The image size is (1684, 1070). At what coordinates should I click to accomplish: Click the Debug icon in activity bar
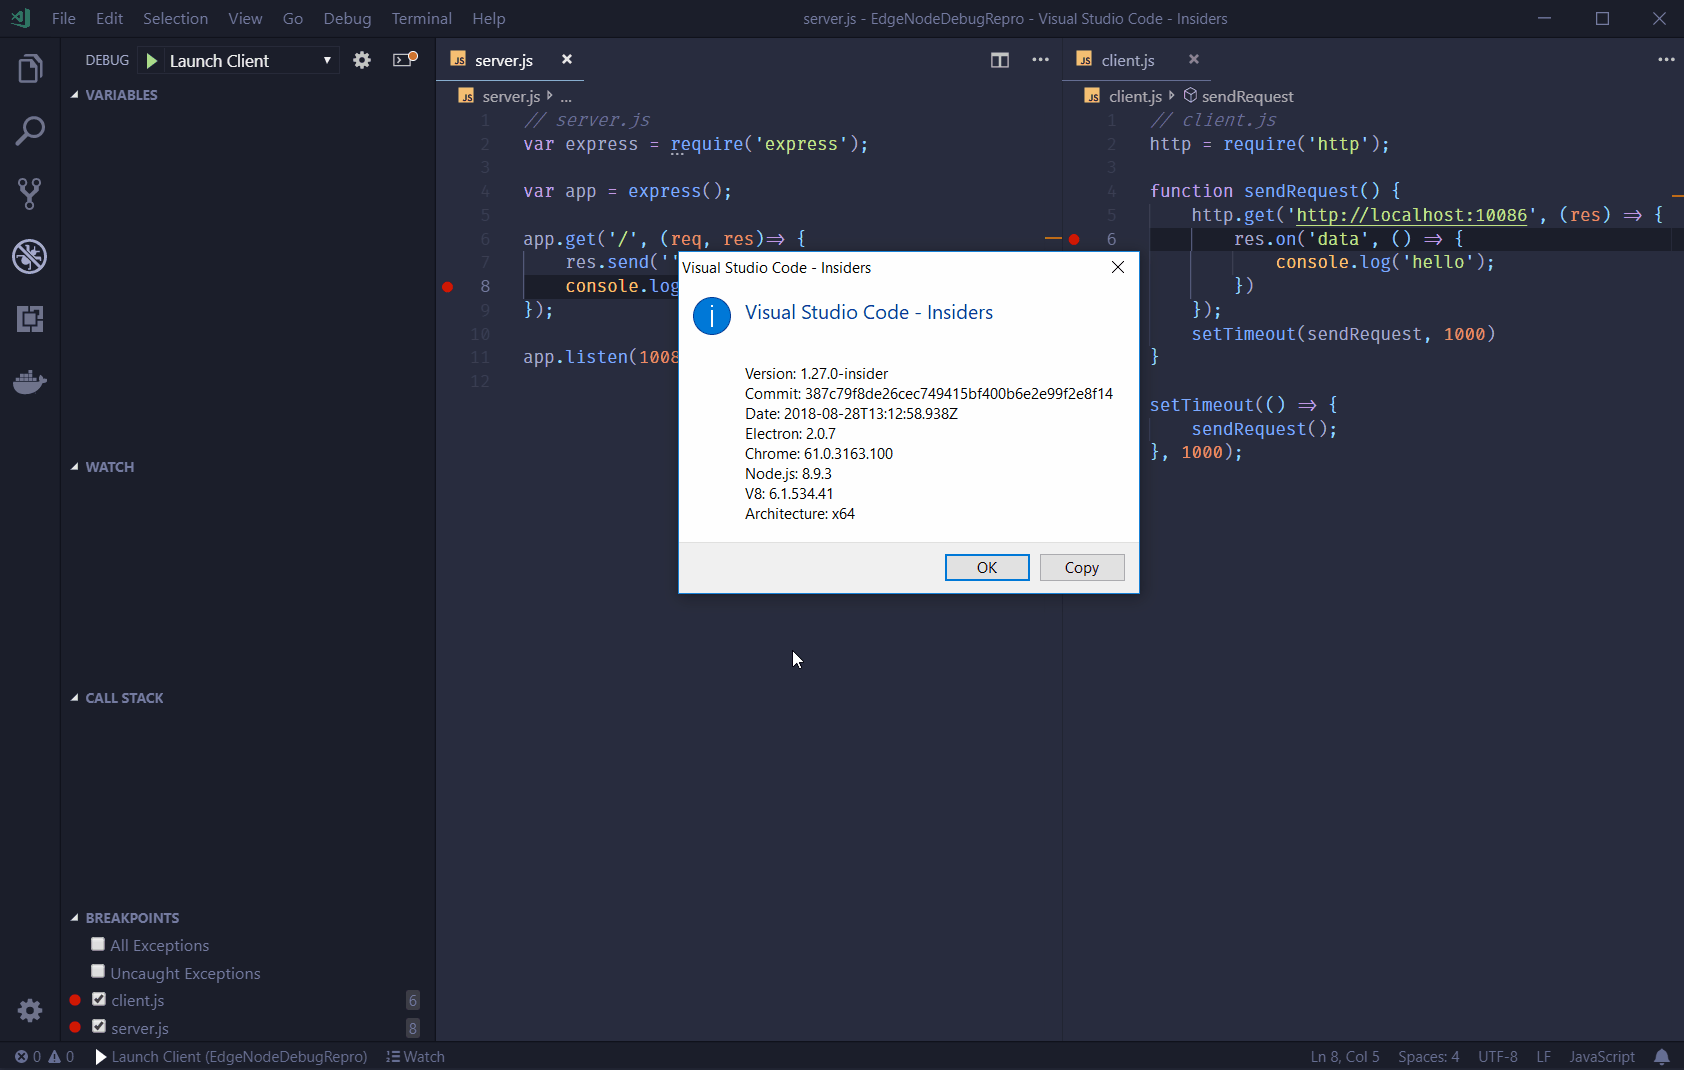[x=30, y=256]
